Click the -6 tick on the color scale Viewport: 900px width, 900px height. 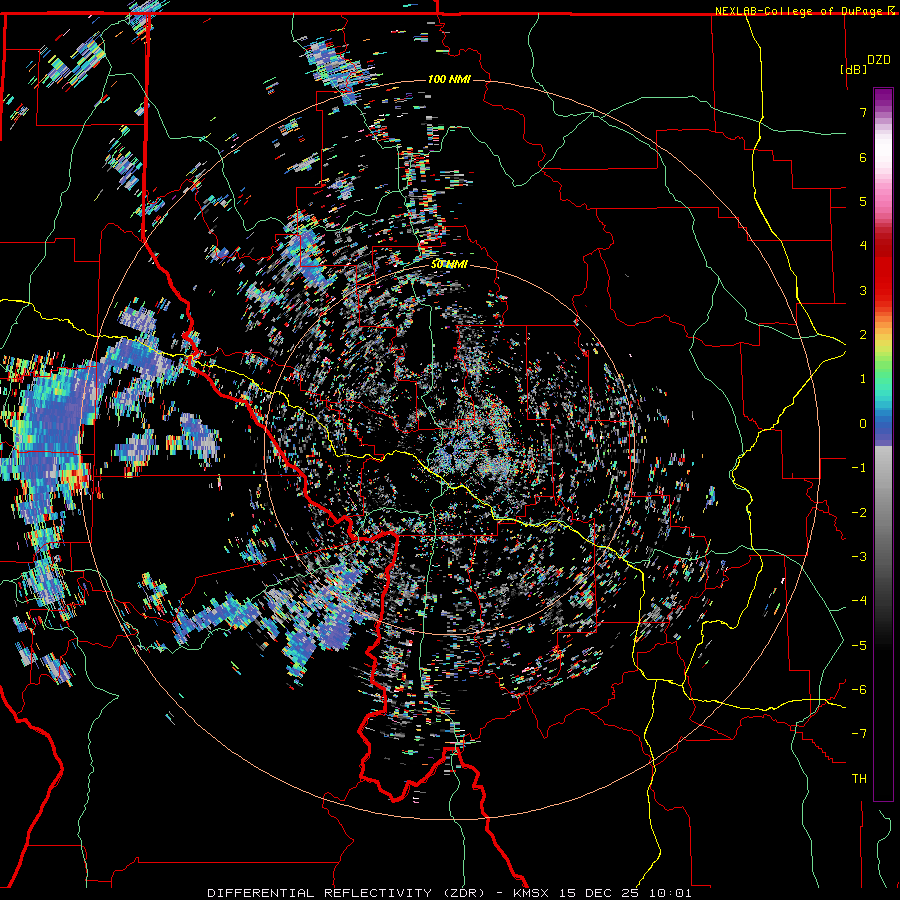tap(859, 690)
